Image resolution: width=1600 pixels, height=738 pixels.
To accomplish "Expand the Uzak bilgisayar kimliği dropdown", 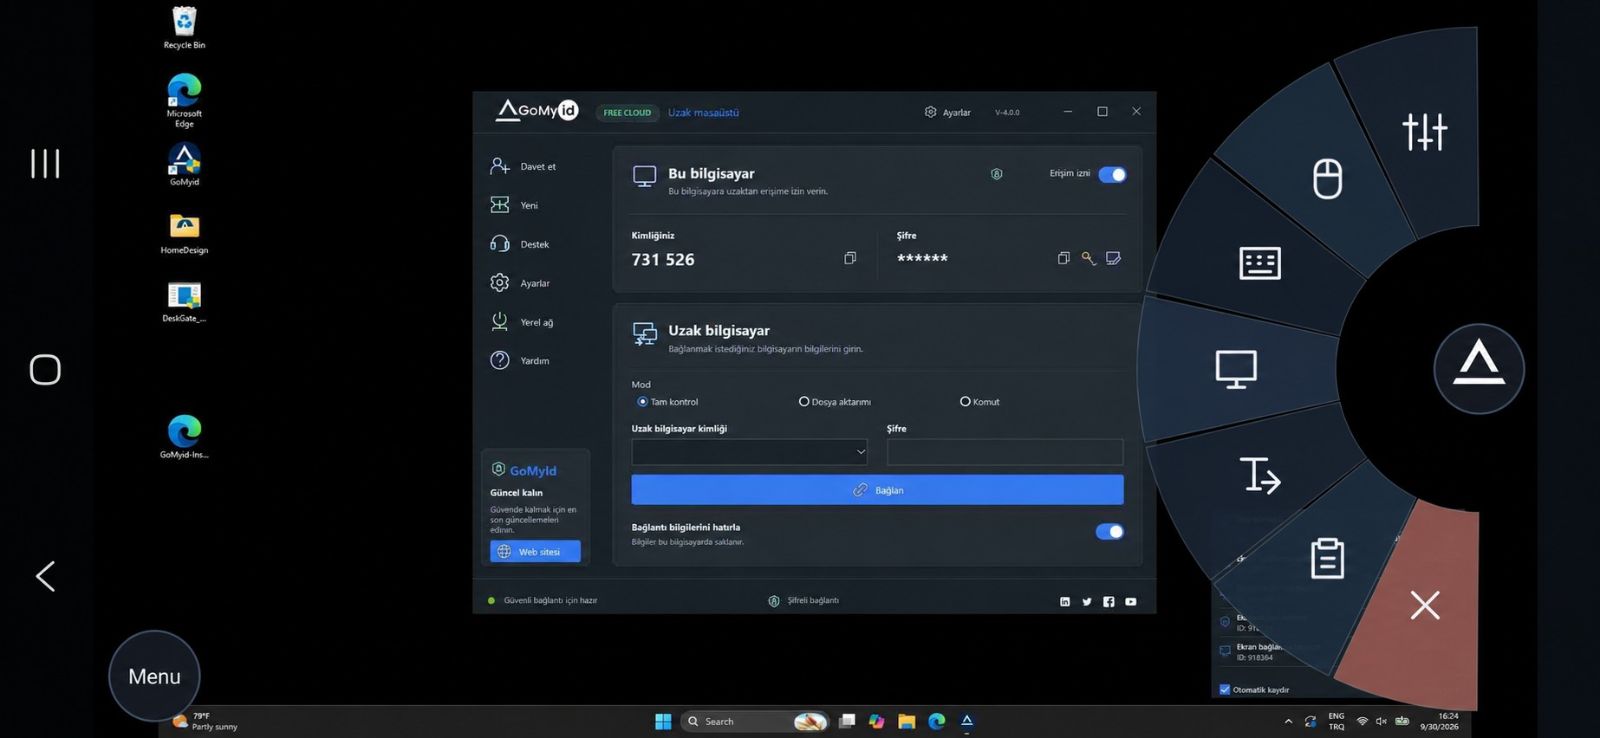I will click(860, 452).
